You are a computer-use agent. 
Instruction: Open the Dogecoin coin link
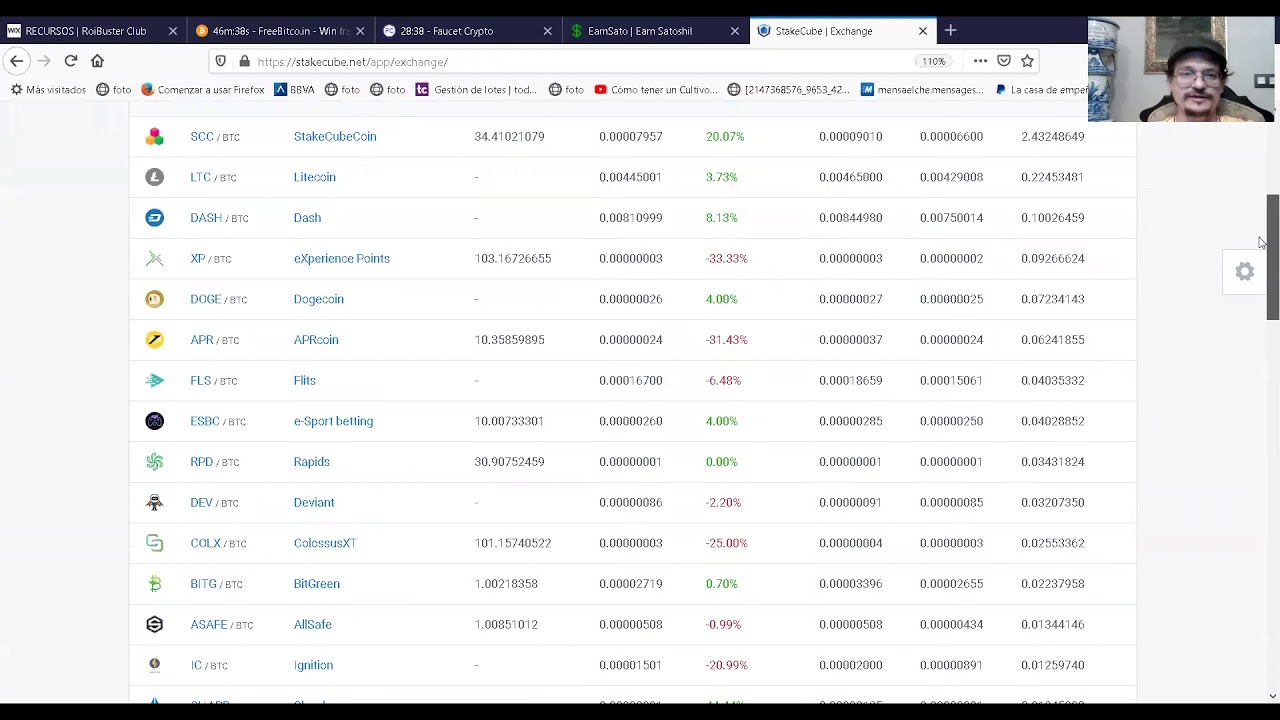tap(318, 299)
